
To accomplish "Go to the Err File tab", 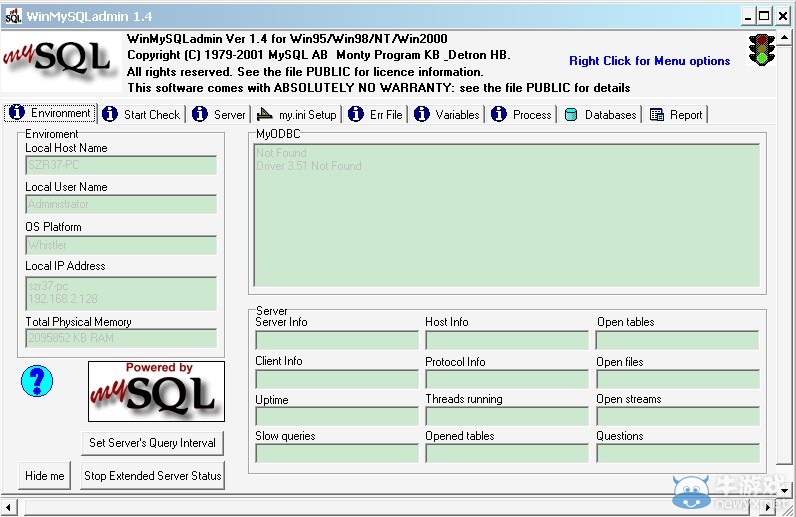I will point(376,114).
